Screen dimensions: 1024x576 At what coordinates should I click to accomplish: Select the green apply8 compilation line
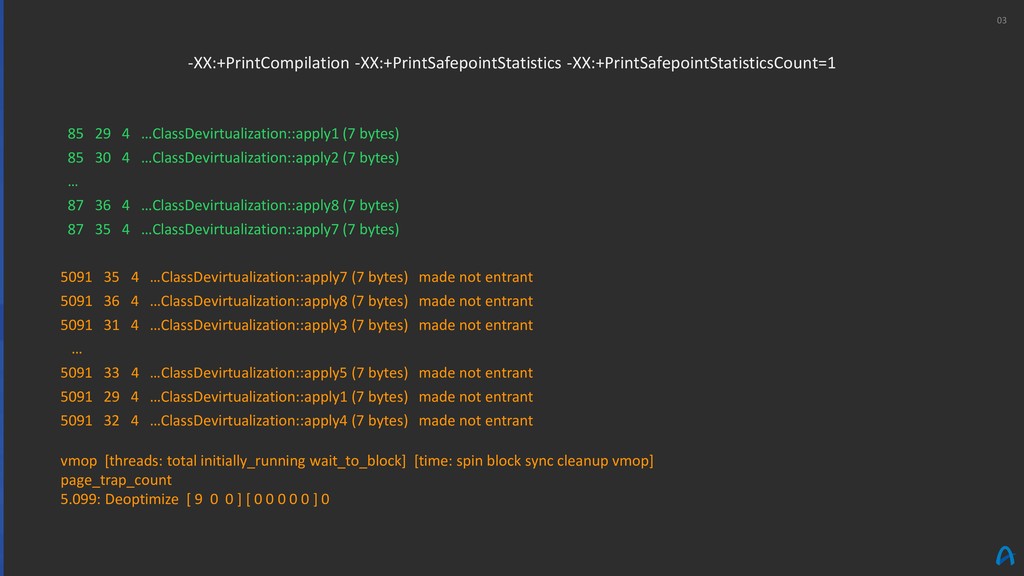pos(233,206)
